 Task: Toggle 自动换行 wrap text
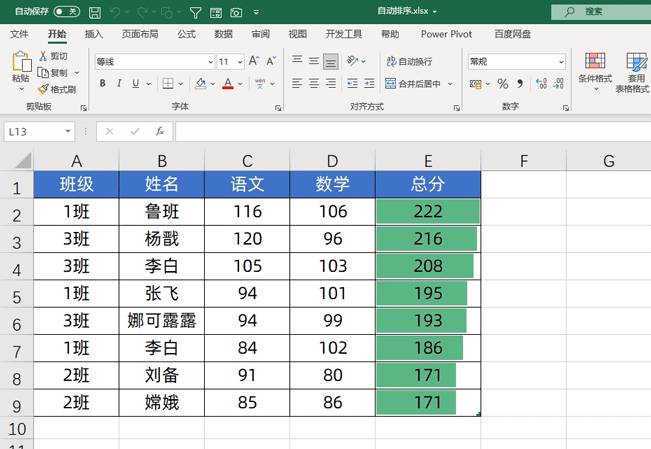(x=409, y=61)
